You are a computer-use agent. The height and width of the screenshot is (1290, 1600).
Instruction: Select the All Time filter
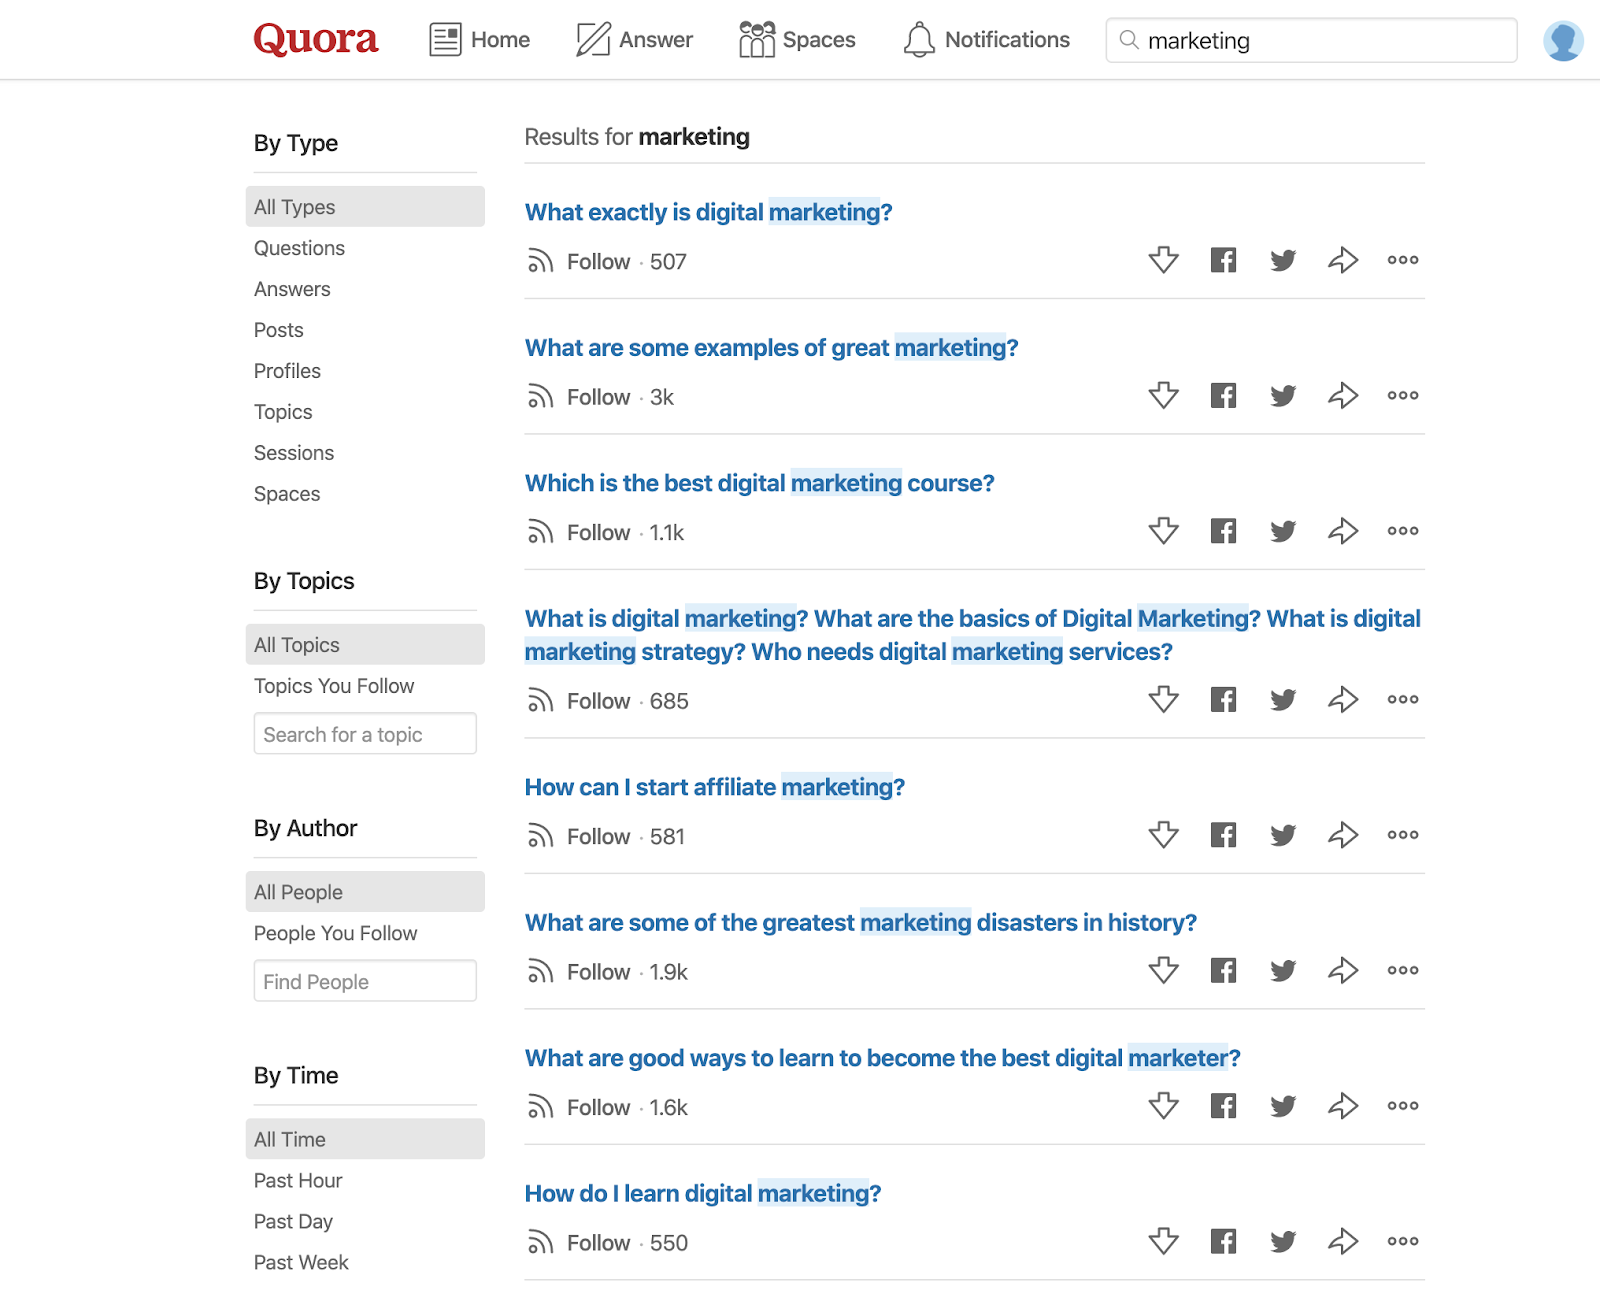click(365, 1139)
